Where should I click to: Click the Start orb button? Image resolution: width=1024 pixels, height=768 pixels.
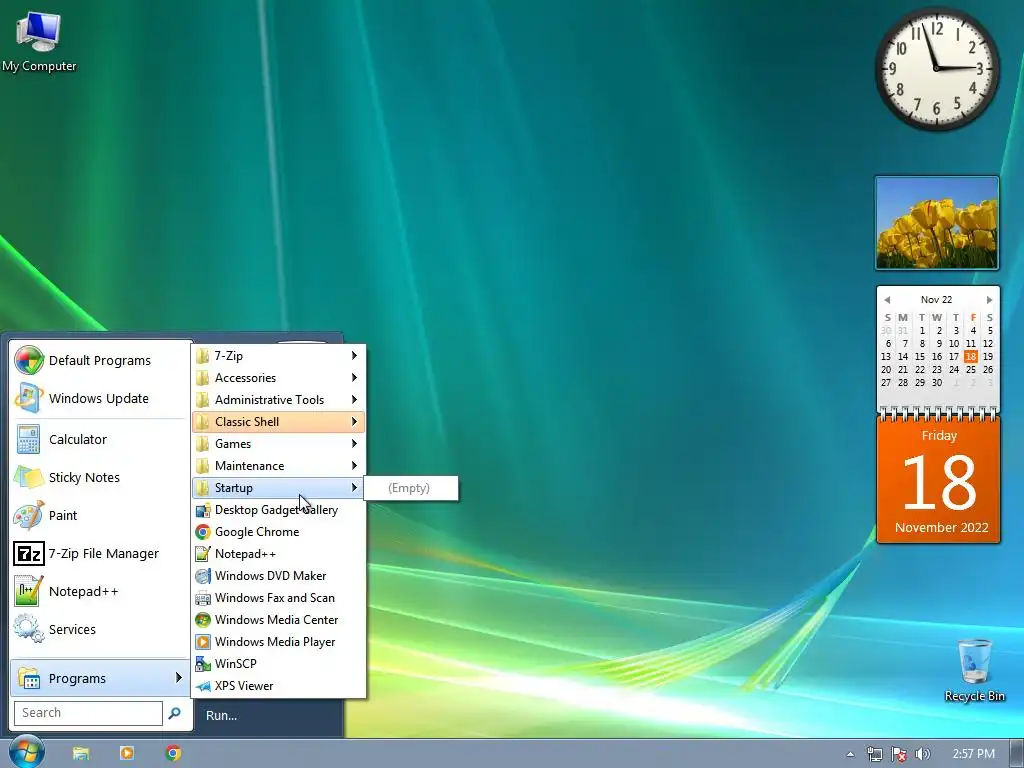26,752
